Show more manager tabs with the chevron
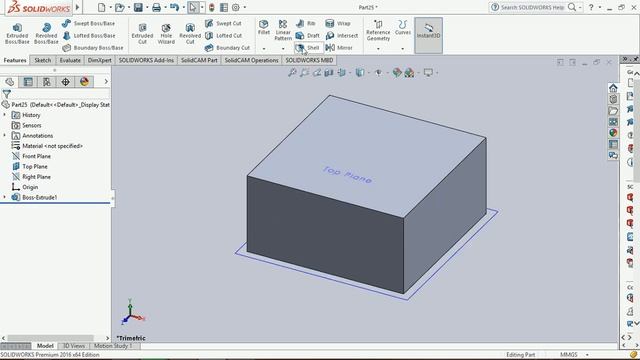Viewport: 640px width, 360px height. [x=106, y=82]
